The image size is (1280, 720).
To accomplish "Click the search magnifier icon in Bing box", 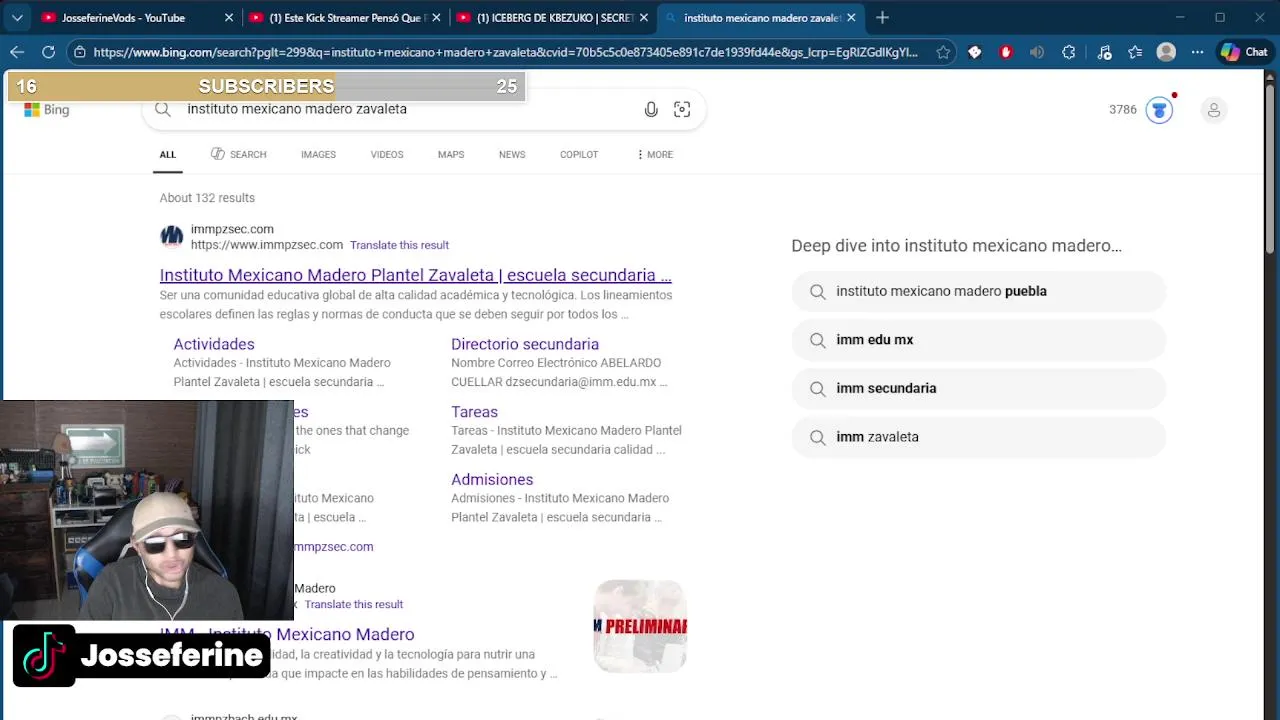I will point(163,109).
